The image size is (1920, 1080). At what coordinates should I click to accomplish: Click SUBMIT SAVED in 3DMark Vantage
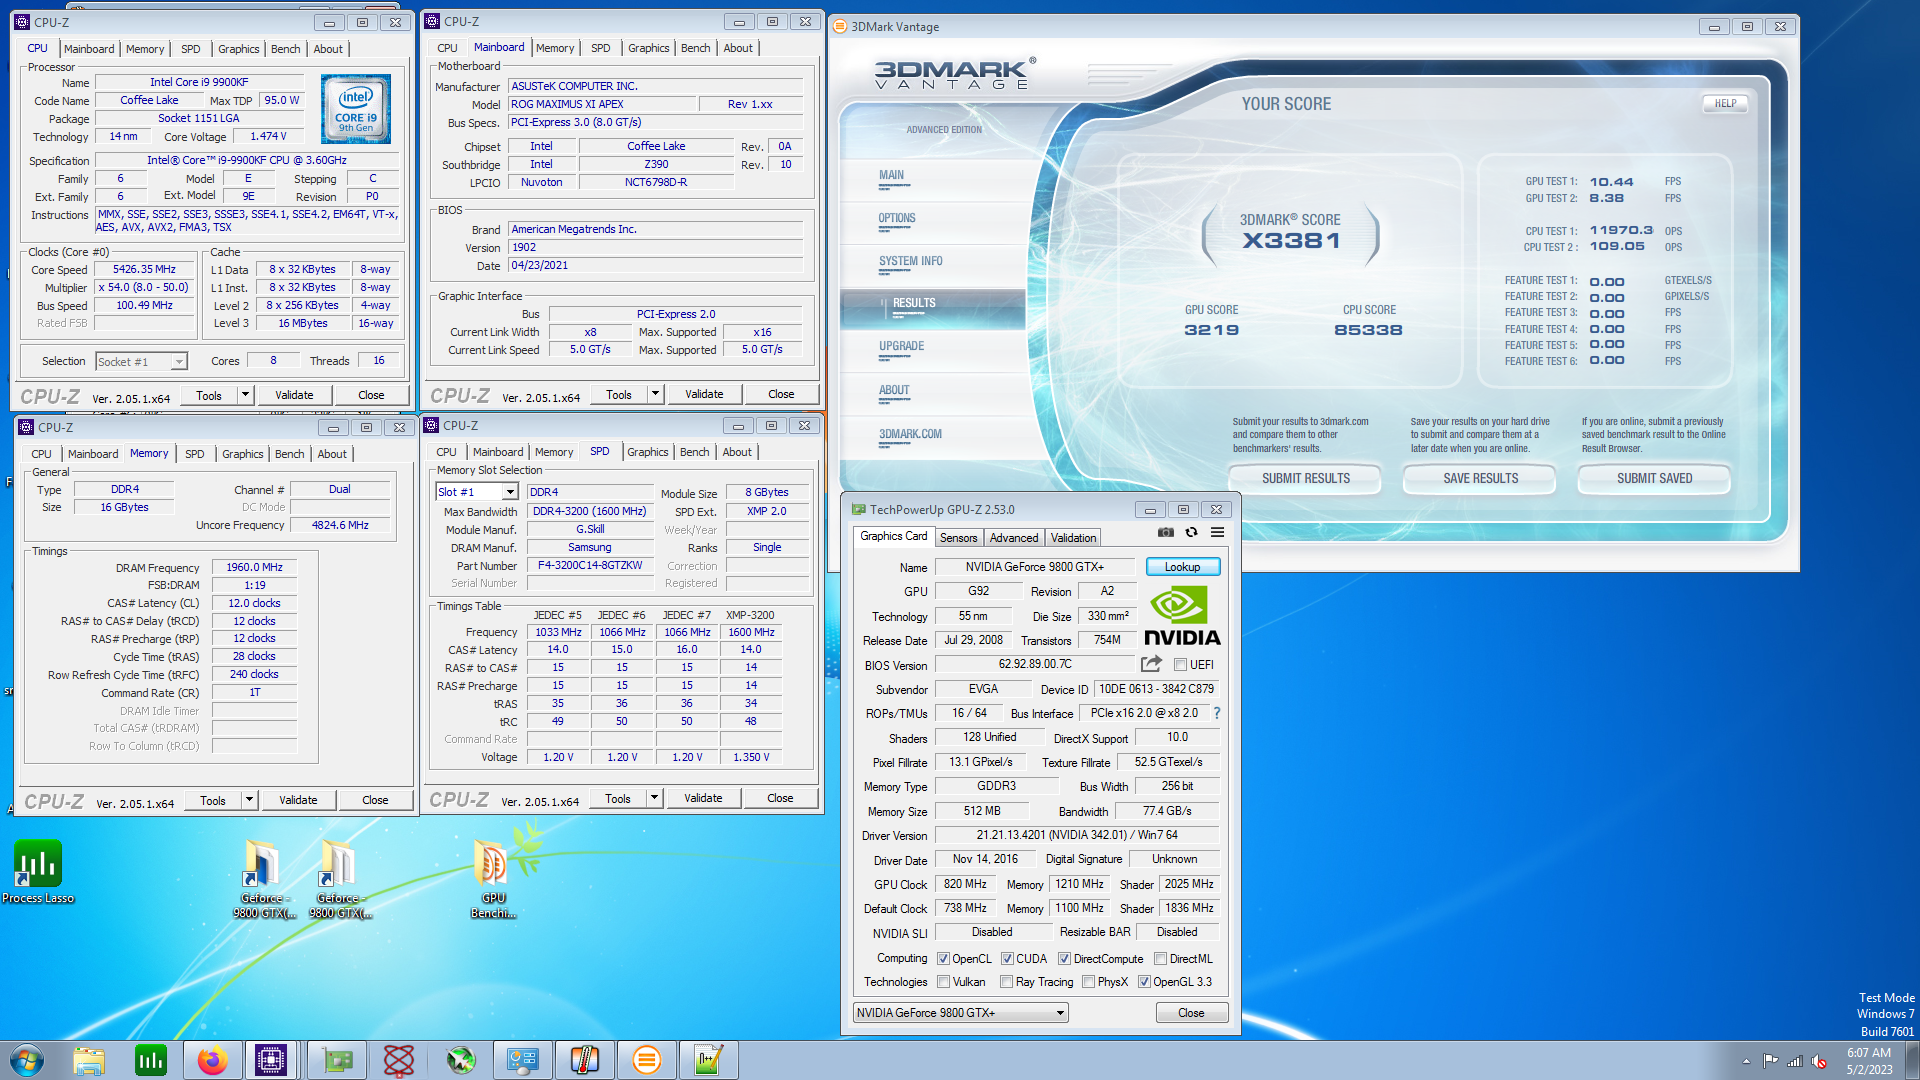pos(1654,479)
